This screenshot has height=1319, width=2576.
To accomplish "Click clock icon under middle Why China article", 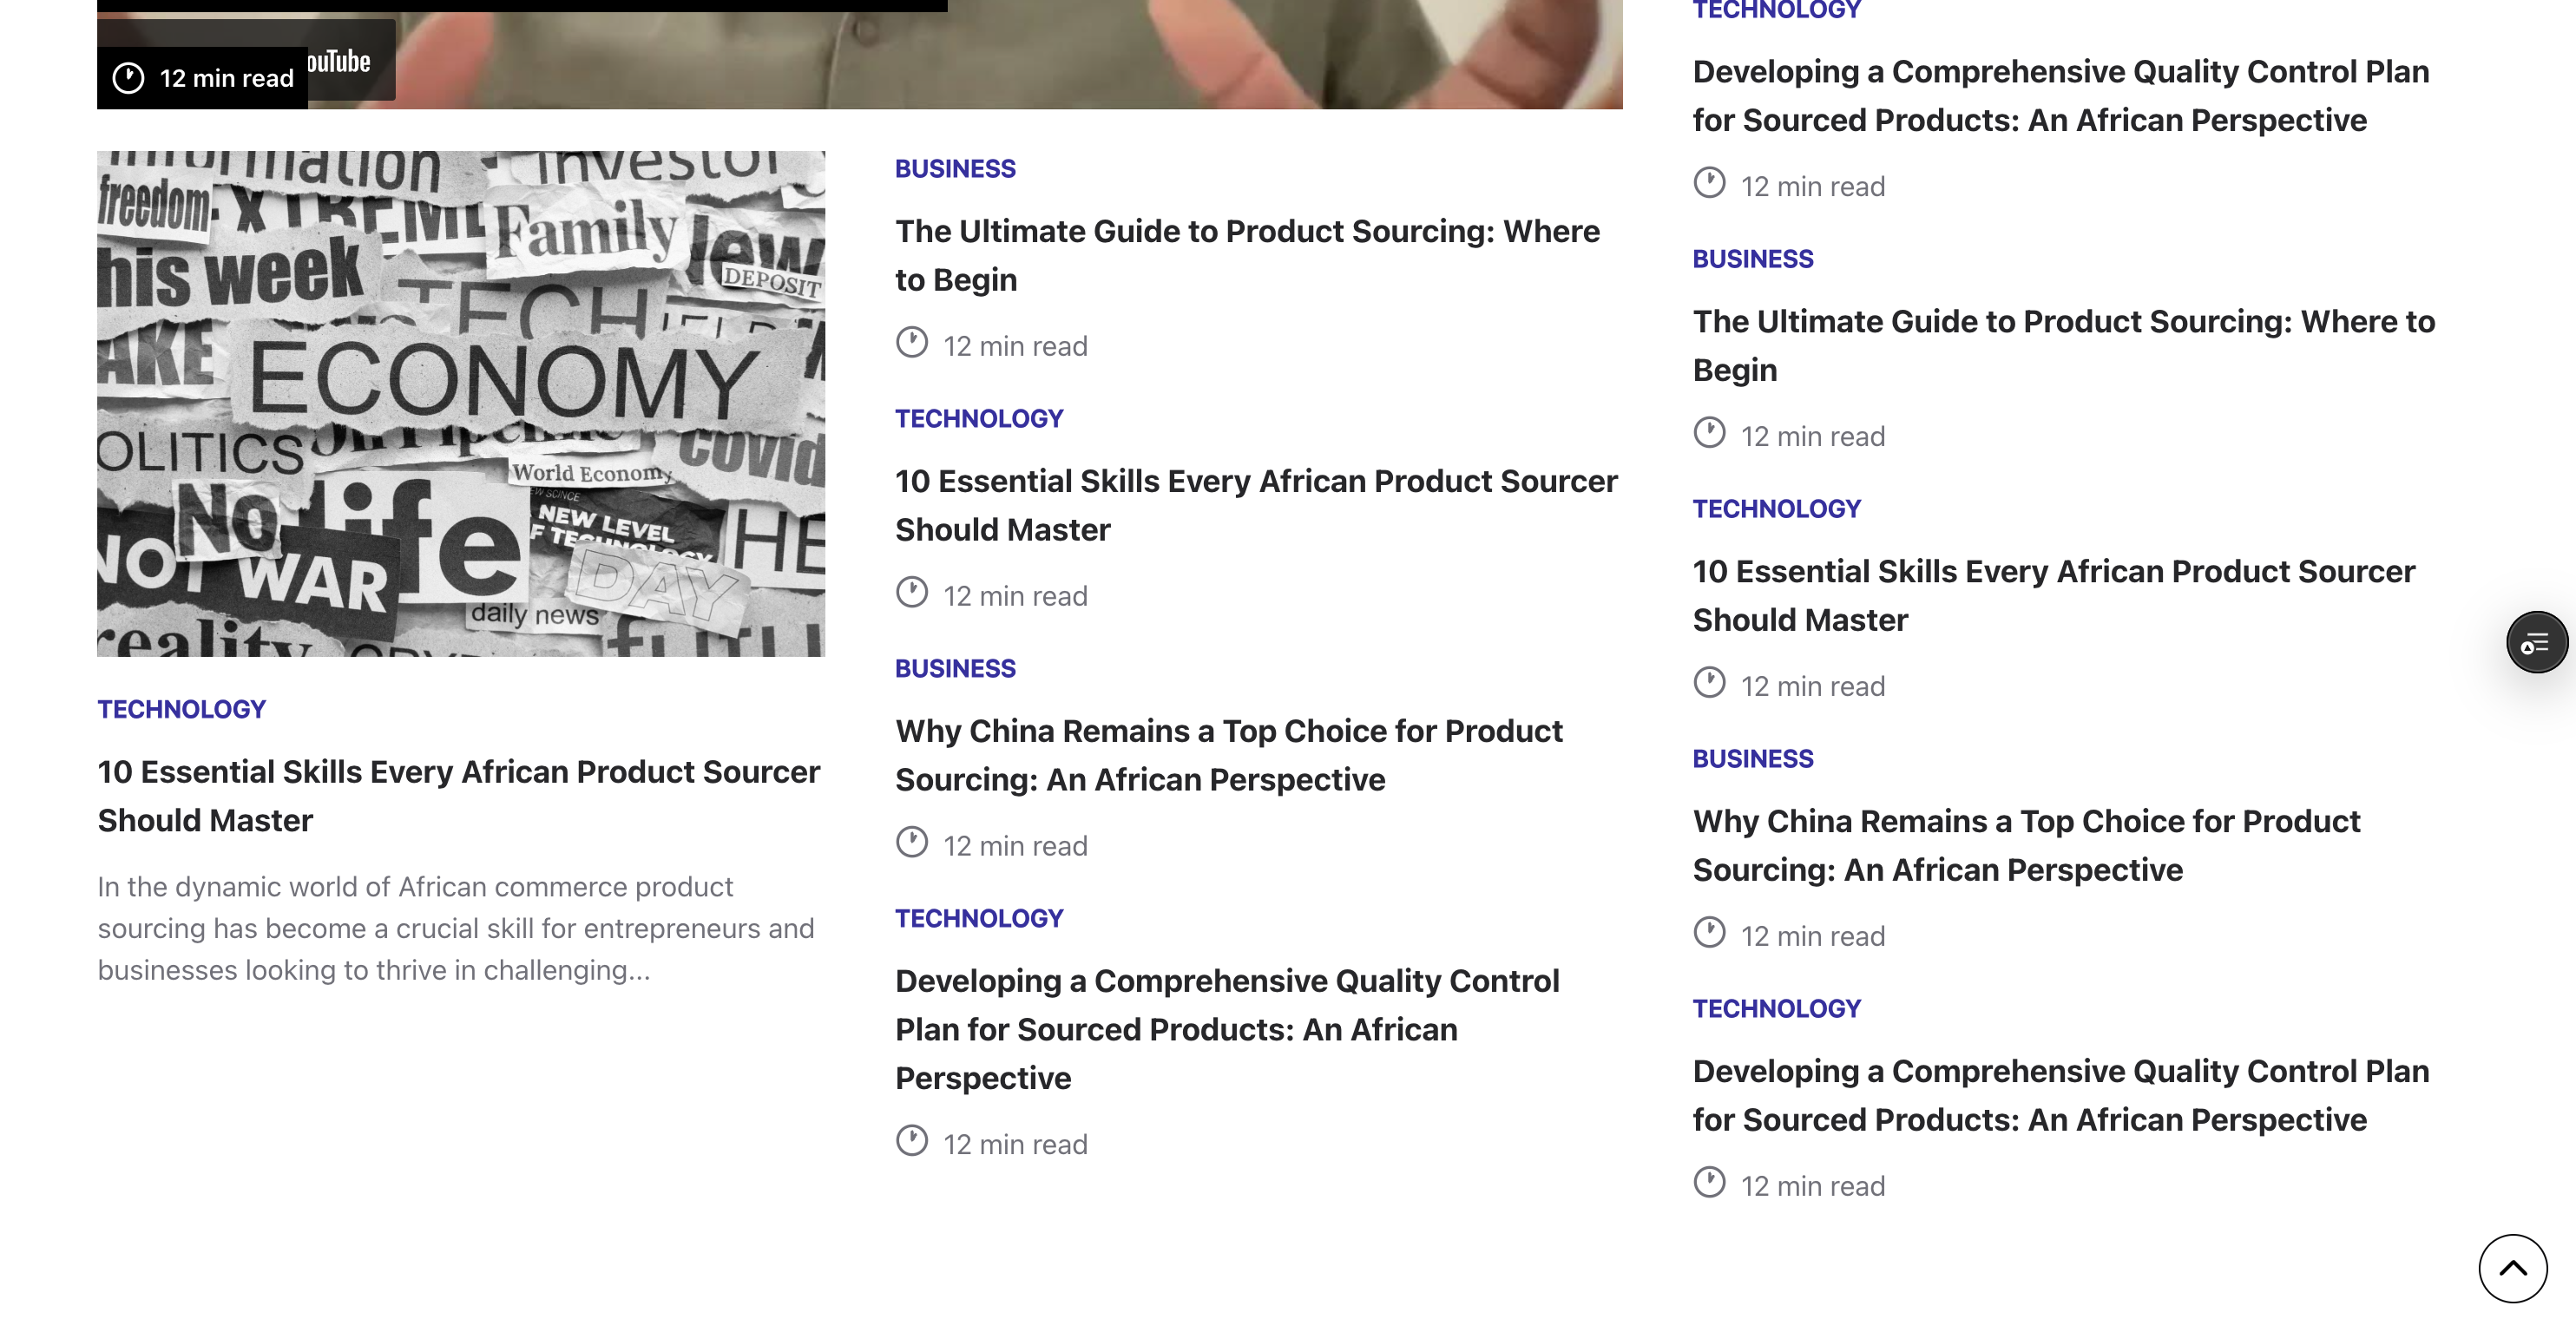I will pyautogui.click(x=911, y=843).
